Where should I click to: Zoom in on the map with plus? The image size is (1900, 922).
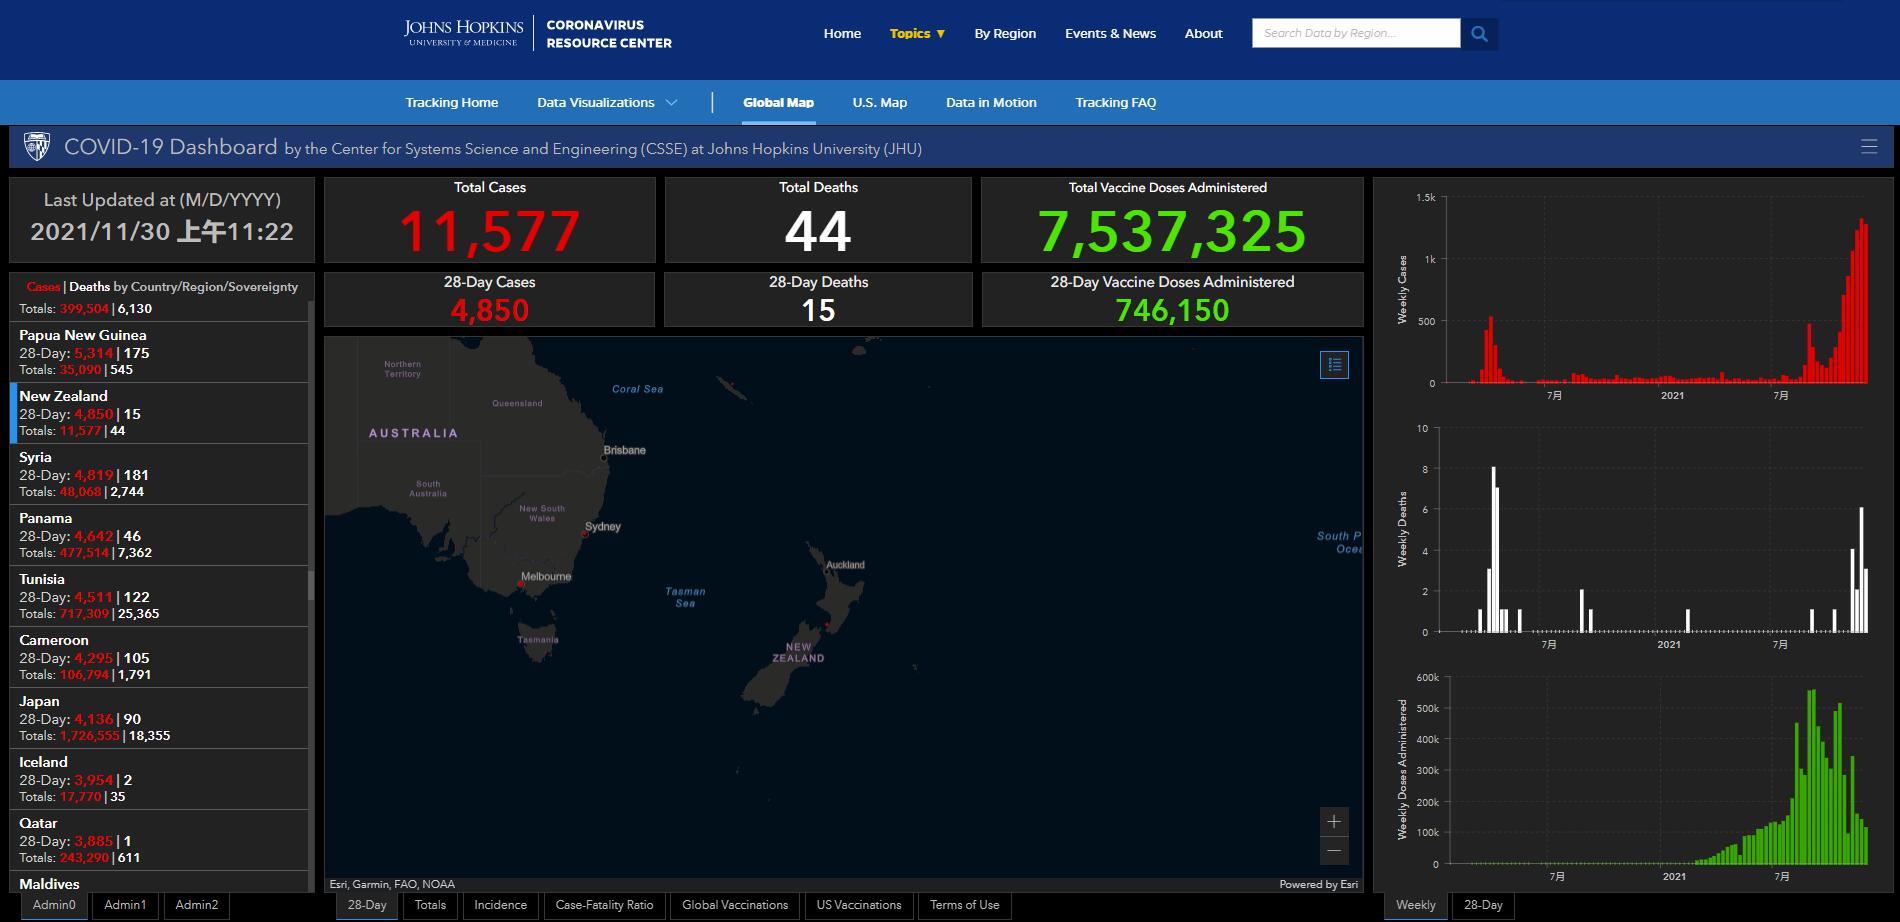1334,822
